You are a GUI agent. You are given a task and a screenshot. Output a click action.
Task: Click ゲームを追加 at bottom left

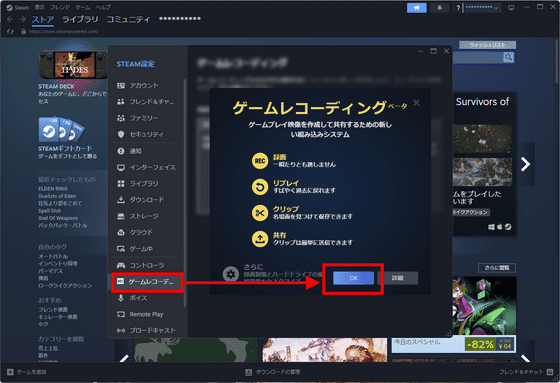(x=27, y=372)
